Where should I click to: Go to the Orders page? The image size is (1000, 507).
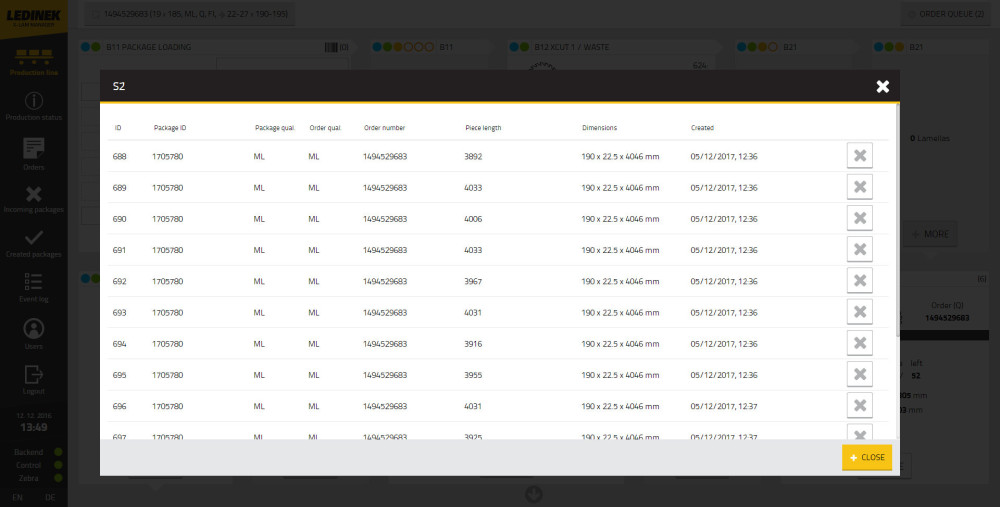33,153
